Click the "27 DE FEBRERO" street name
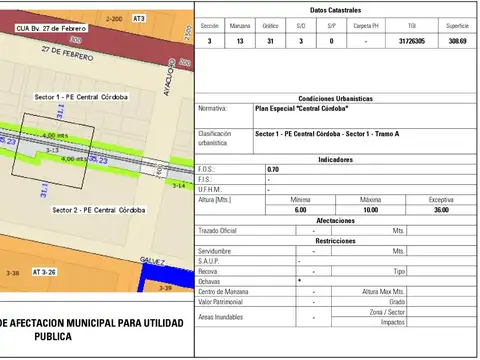This screenshot has height=360, width=480. click(67, 53)
